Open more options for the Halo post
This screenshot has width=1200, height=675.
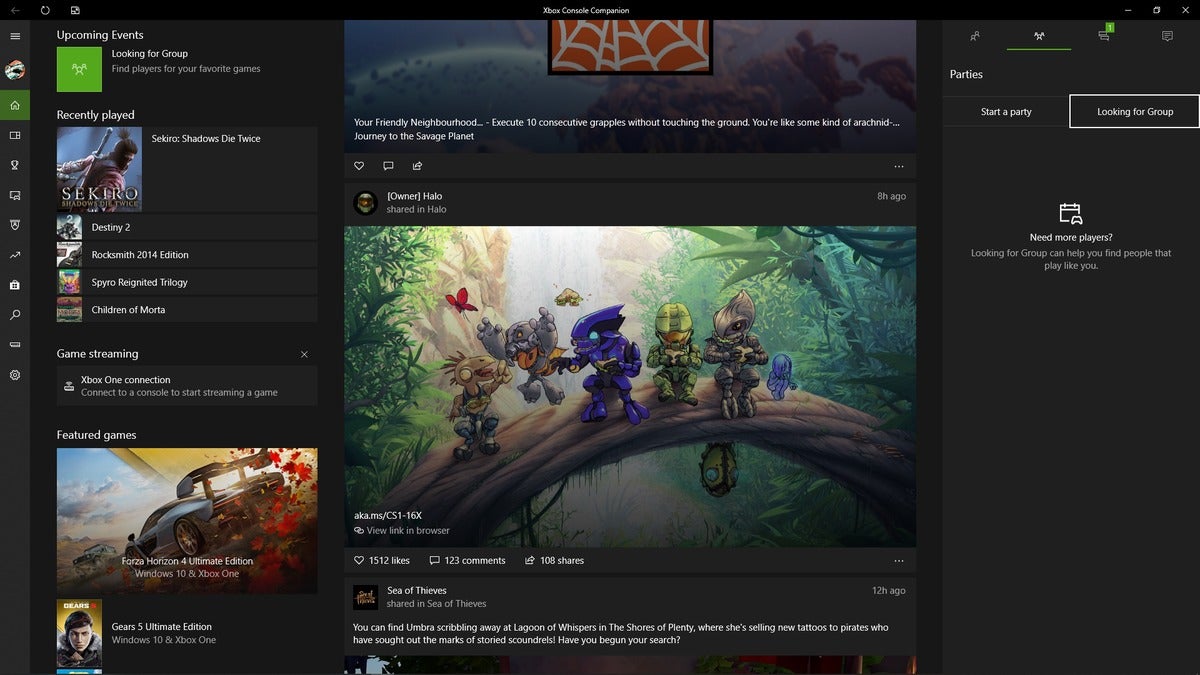[899, 561]
